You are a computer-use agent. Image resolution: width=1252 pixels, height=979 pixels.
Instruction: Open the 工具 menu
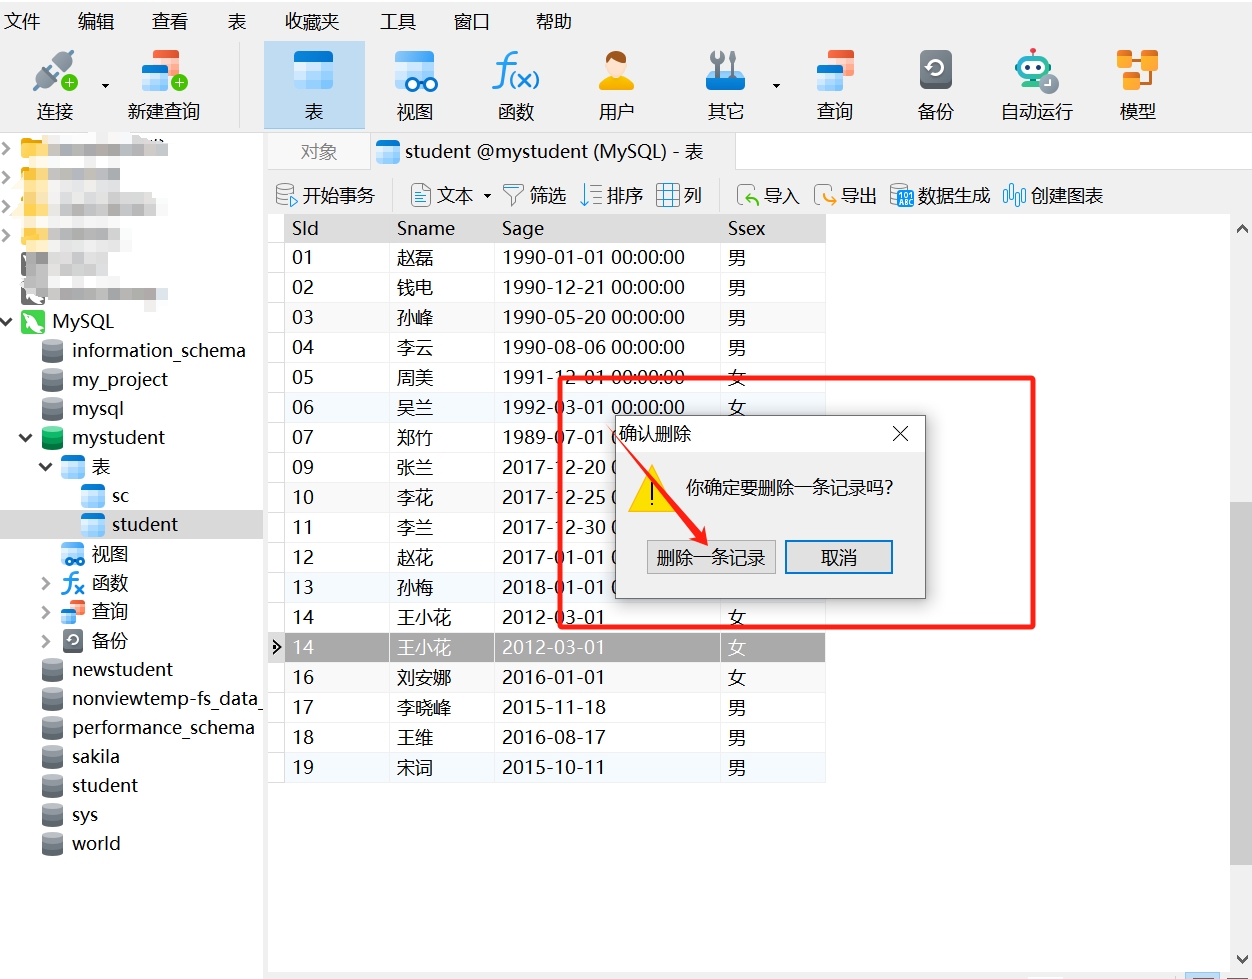click(x=398, y=21)
